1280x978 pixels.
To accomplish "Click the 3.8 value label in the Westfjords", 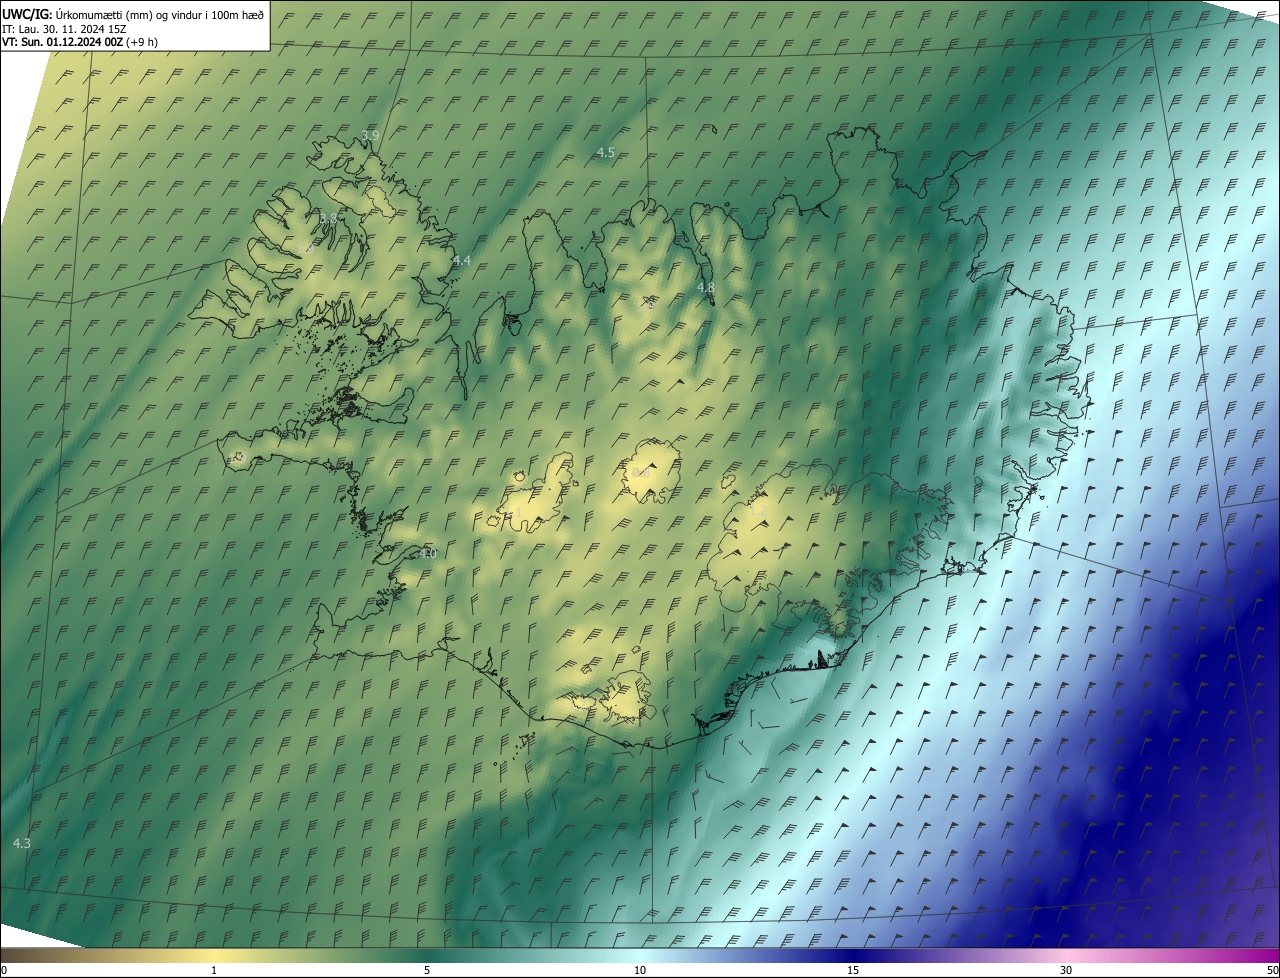I will click(328, 217).
